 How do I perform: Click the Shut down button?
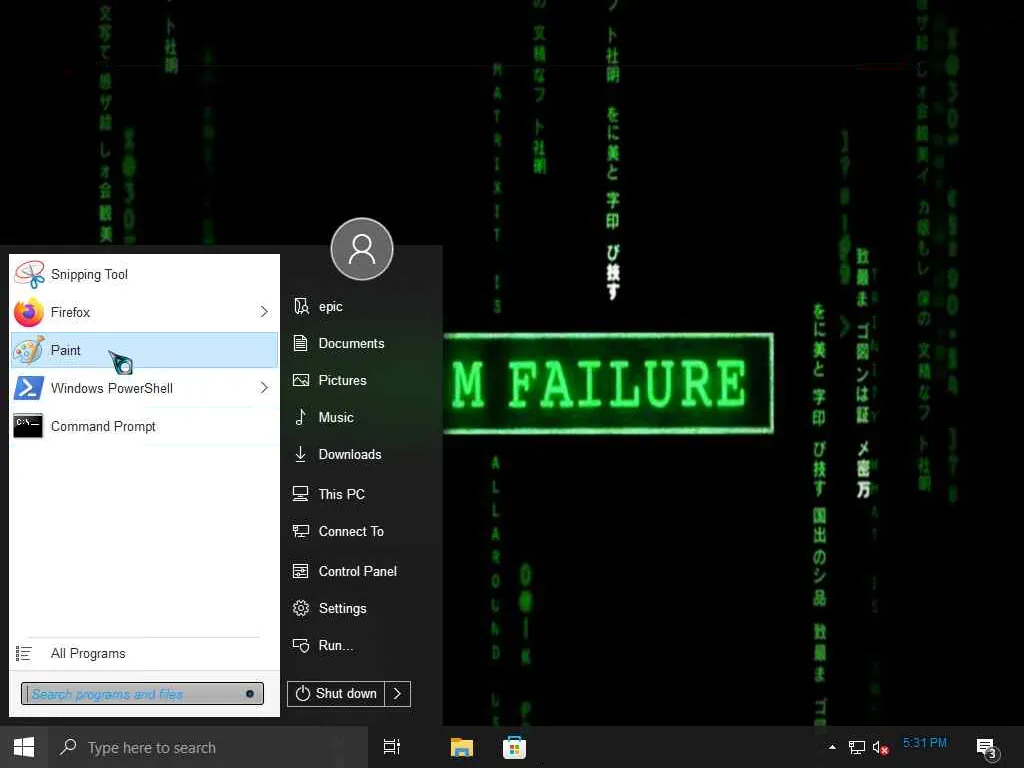click(336, 694)
